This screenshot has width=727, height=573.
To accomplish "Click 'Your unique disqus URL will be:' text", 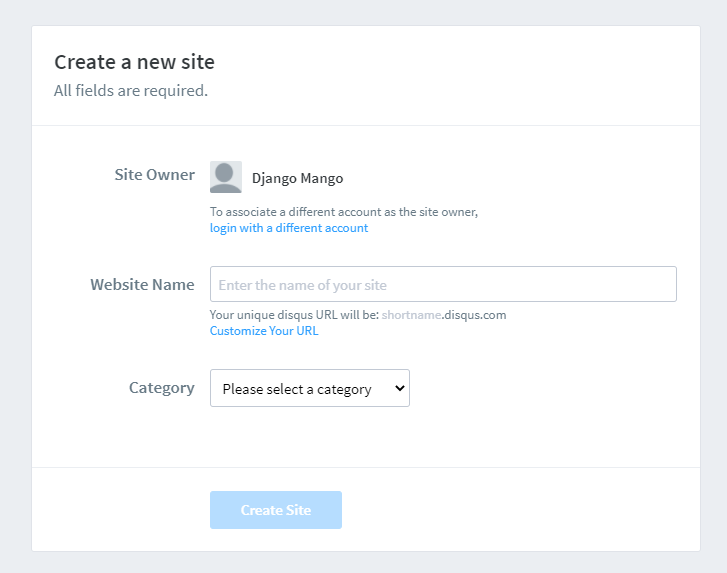I will point(294,315).
